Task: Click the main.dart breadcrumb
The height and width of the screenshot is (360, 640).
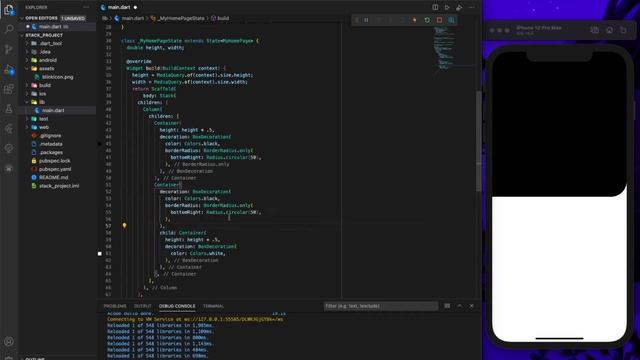Action: tap(129, 18)
